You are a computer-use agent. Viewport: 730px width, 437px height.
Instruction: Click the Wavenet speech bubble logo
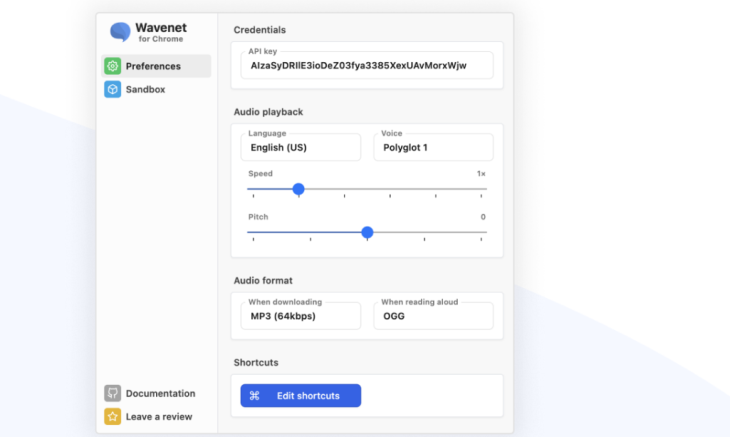coord(120,32)
